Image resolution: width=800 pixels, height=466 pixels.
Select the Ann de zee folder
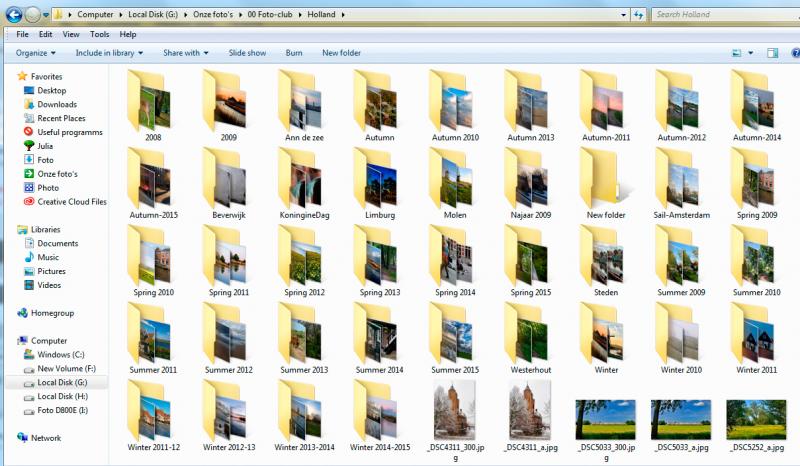tap(303, 106)
